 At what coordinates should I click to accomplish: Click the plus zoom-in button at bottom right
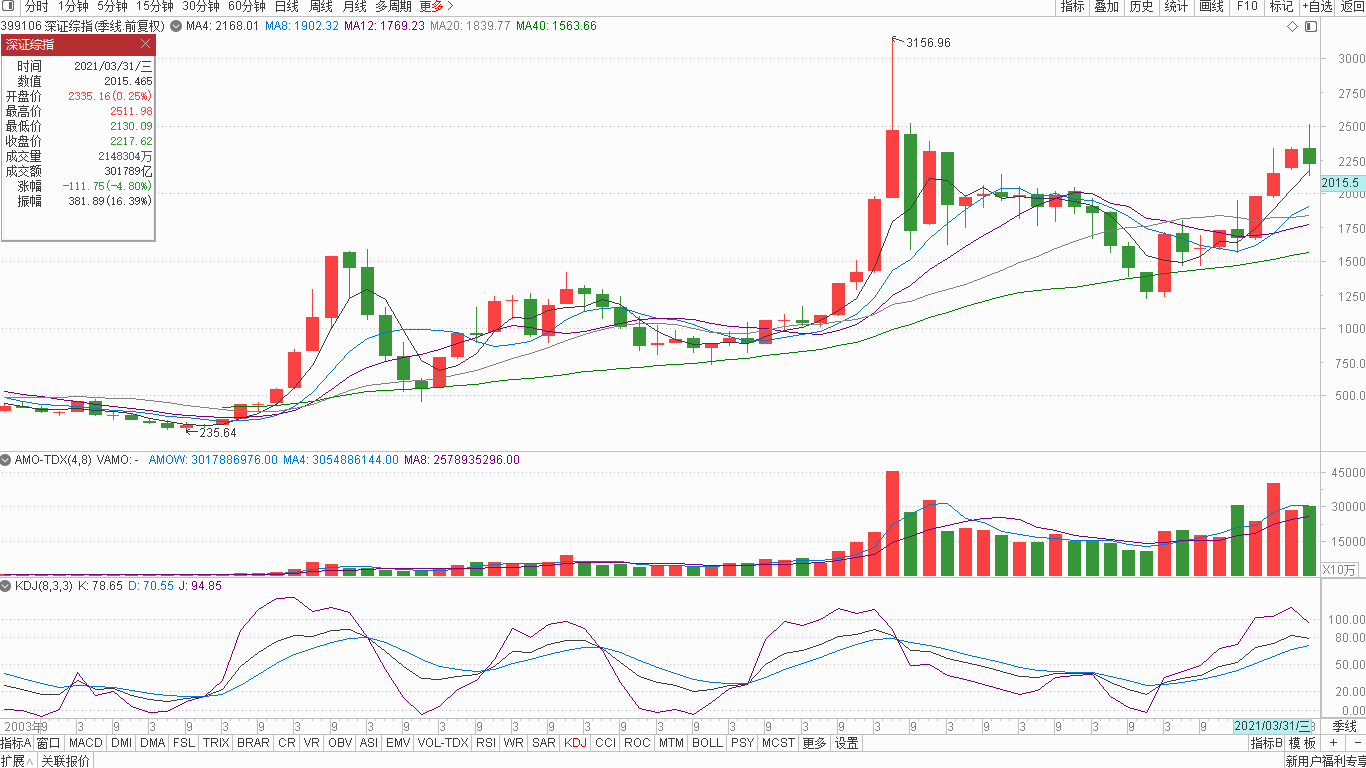coord(1333,743)
